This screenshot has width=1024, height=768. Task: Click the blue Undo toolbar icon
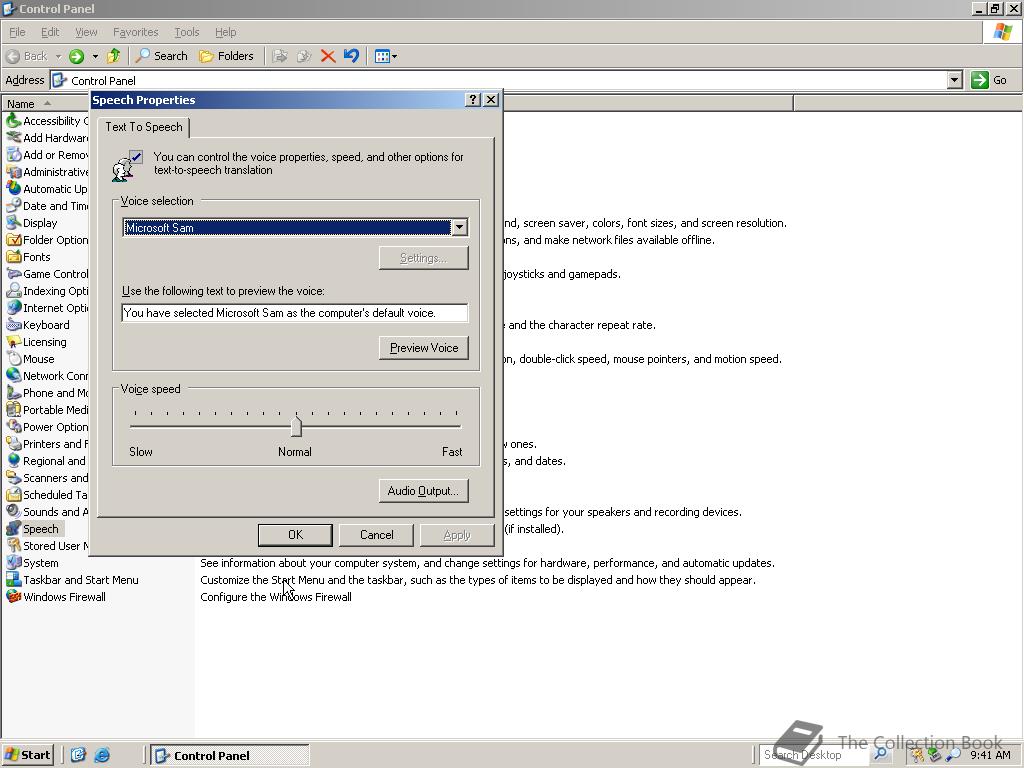point(351,56)
